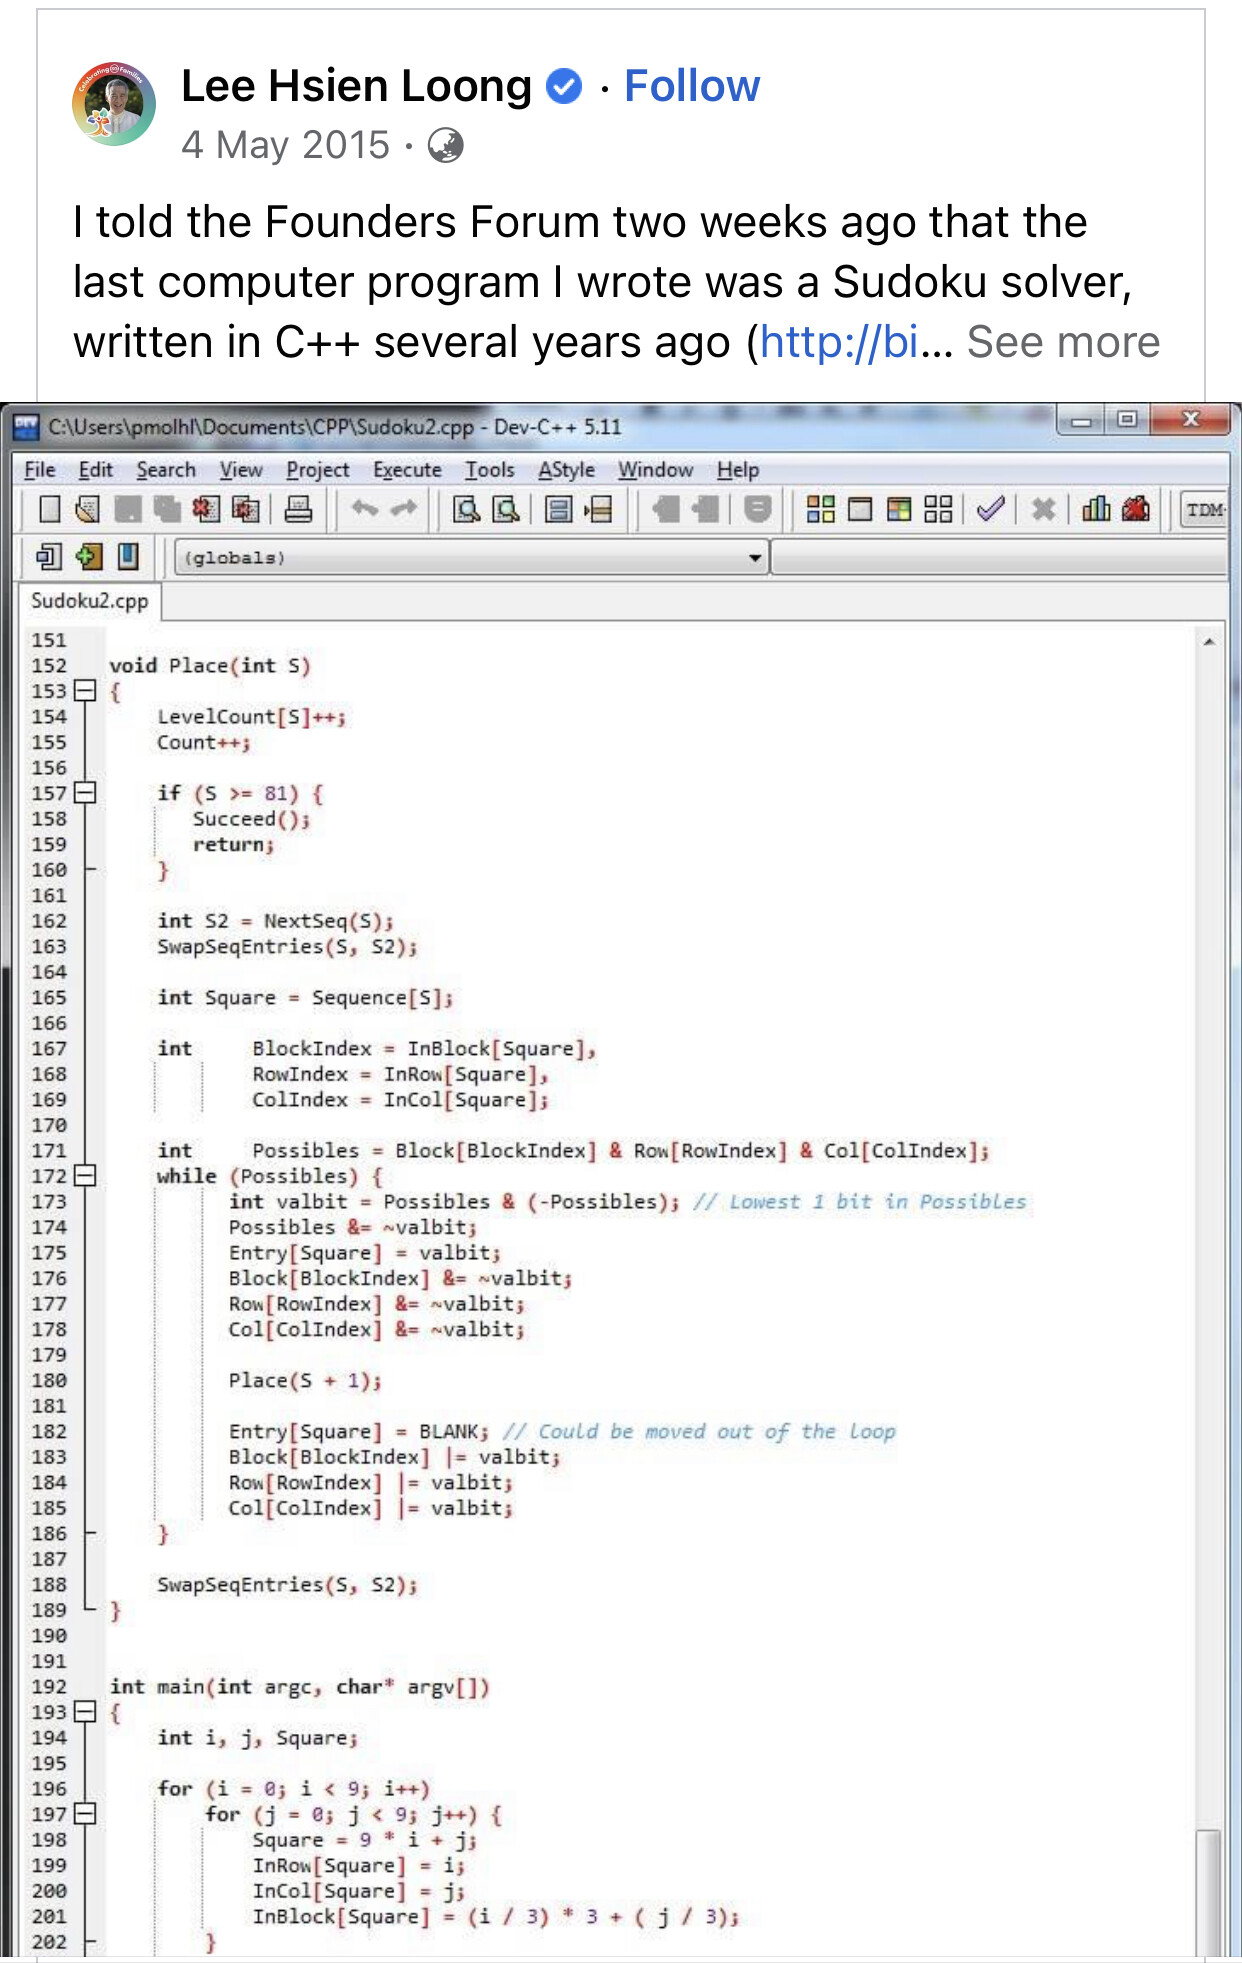Compile the program with the Compile icon
The image size is (1242, 1963).
(x=820, y=510)
